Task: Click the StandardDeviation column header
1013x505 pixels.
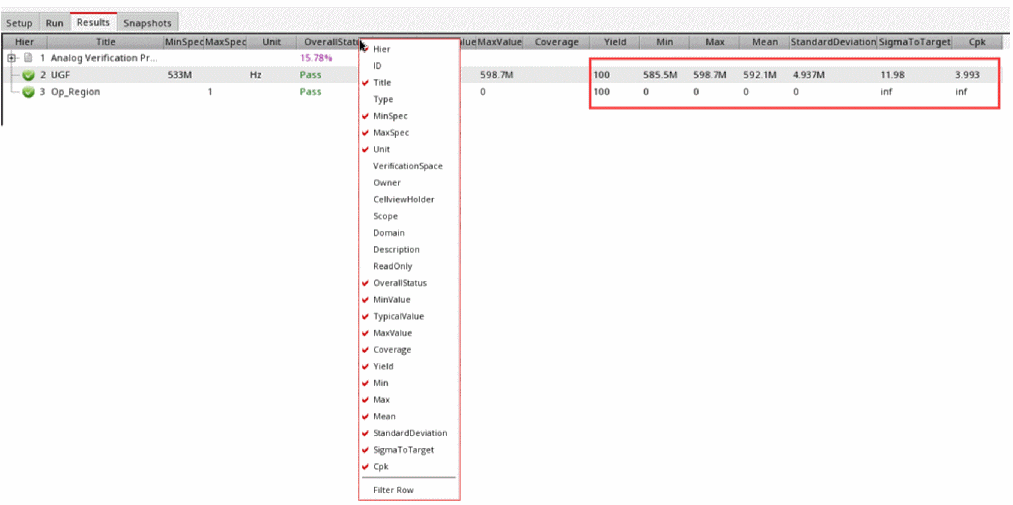Action: pyautogui.click(x=833, y=42)
